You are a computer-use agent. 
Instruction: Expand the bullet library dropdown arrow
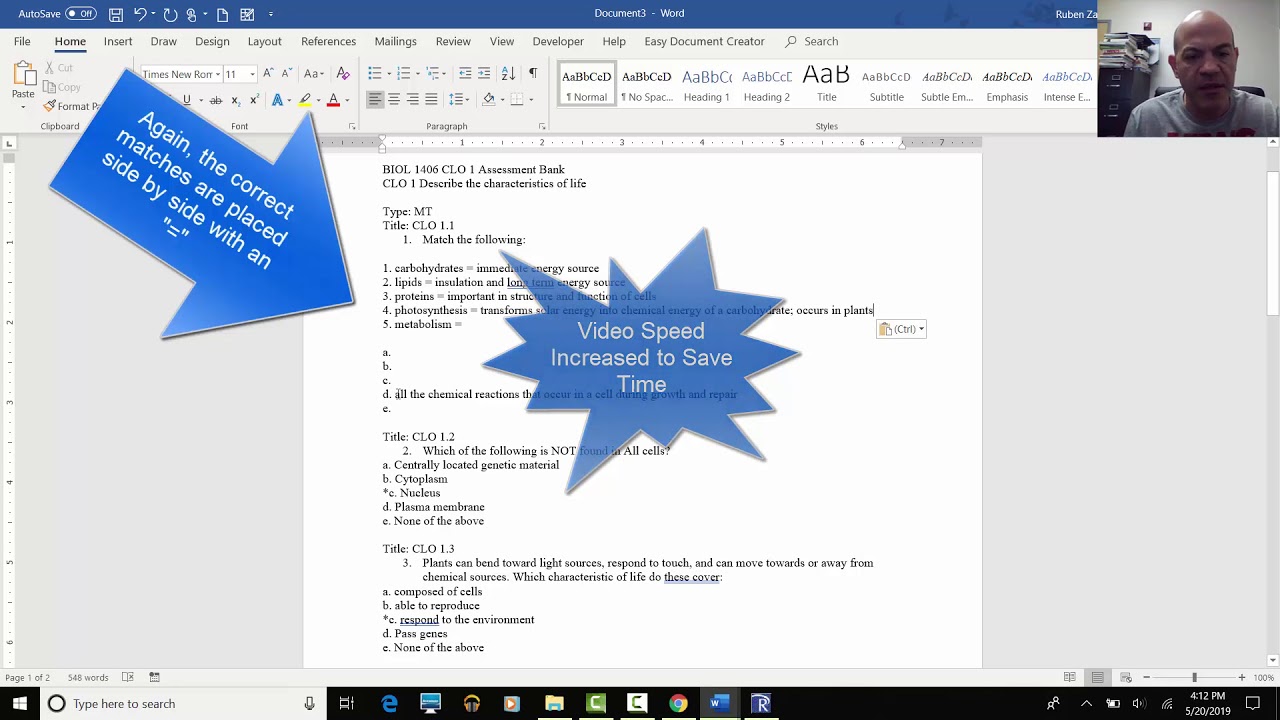[x=388, y=74]
